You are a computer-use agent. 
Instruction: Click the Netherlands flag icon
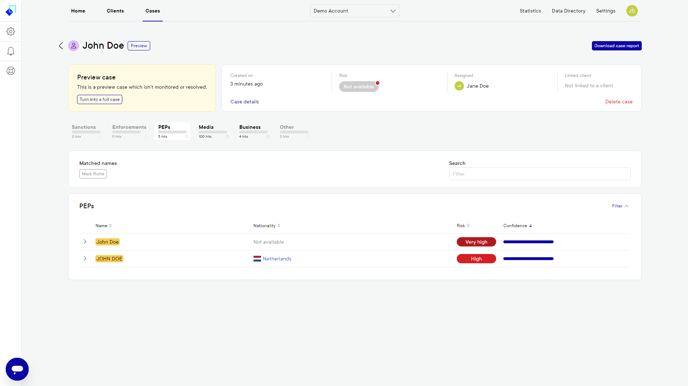pos(257,259)
